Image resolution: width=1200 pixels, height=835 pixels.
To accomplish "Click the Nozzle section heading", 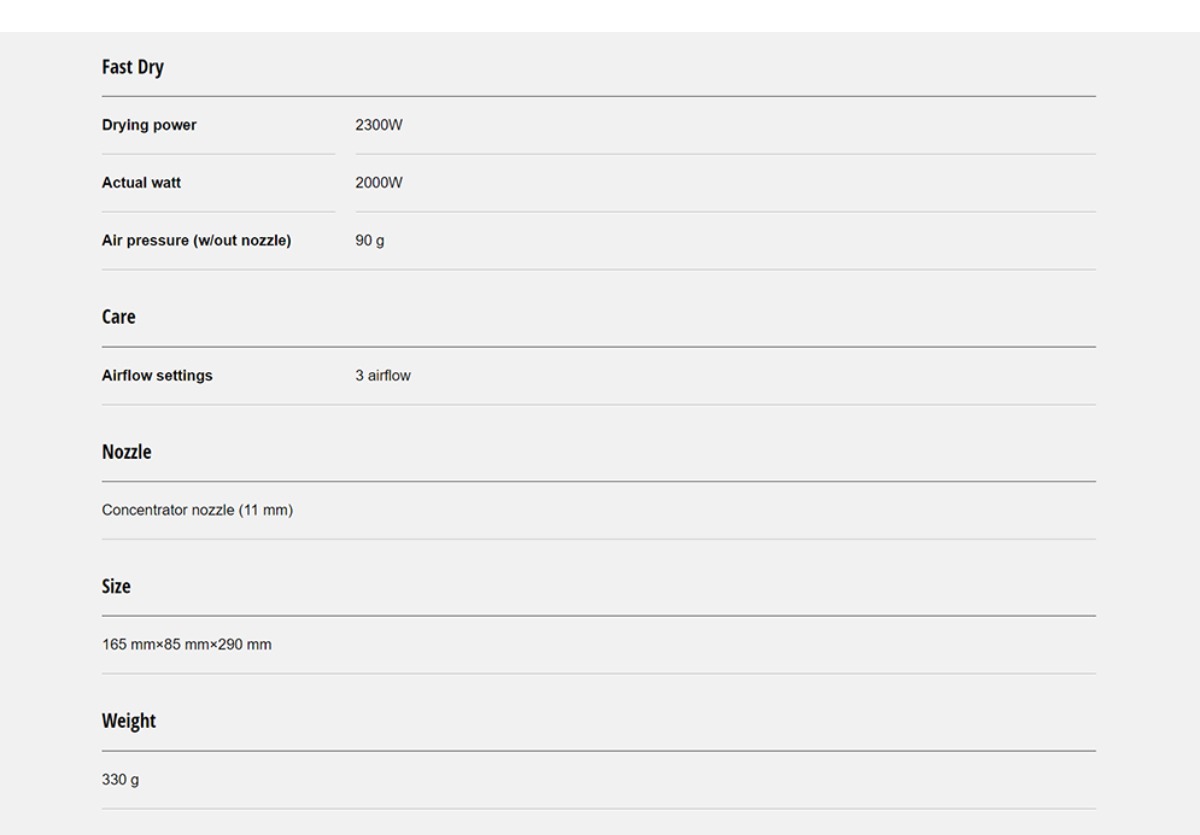I will click(x=126, y=452).
